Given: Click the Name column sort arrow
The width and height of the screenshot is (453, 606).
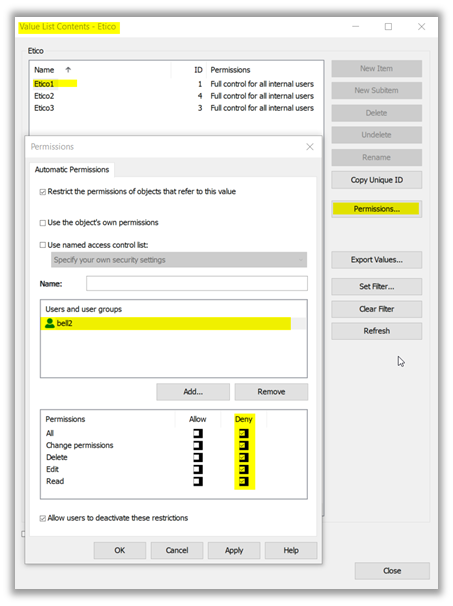Looking at the screenshot, I should coord(68,70).
